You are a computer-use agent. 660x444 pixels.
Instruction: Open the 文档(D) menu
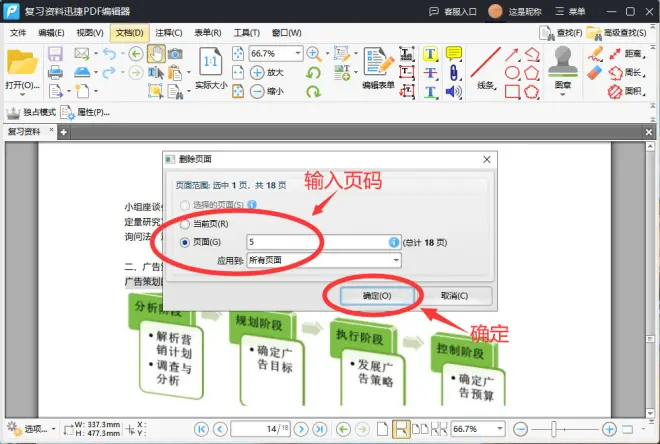(x=130, y=33)
